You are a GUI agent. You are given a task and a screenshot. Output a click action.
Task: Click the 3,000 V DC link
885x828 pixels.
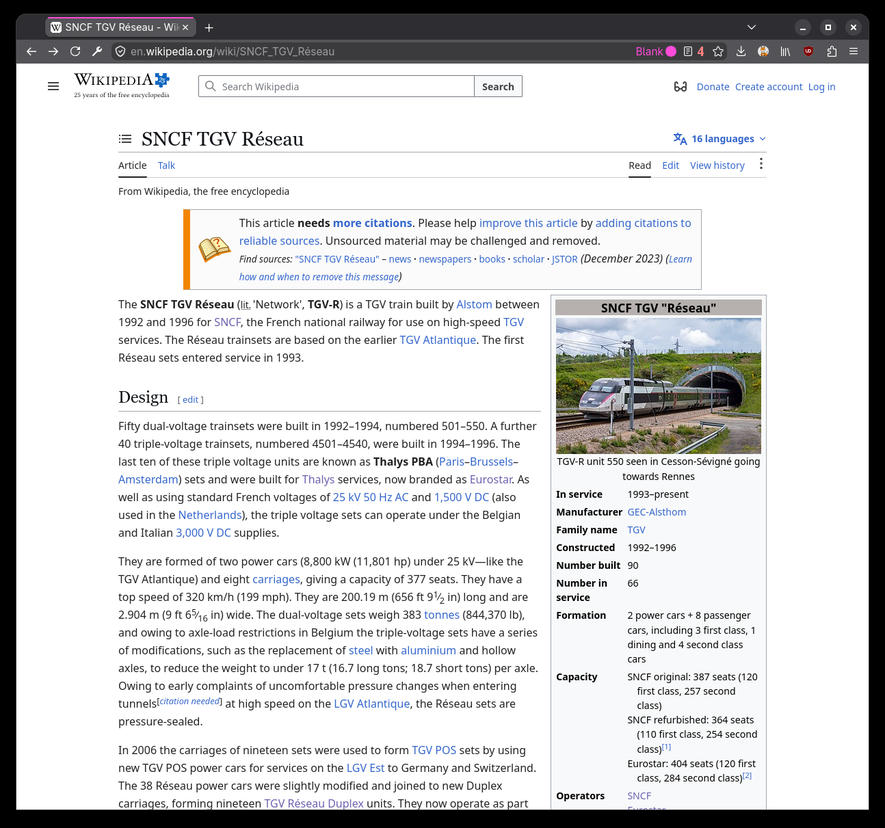coord(203,533)
